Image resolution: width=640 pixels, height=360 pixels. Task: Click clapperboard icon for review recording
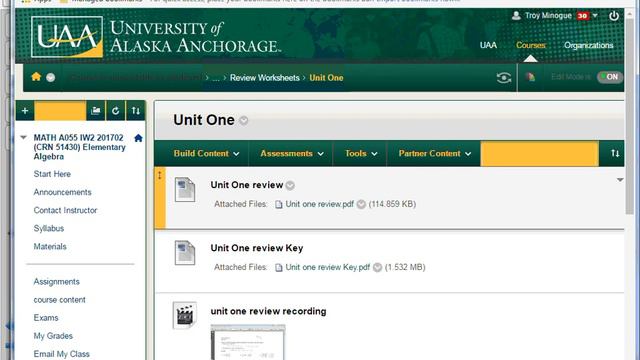(185, 315)
